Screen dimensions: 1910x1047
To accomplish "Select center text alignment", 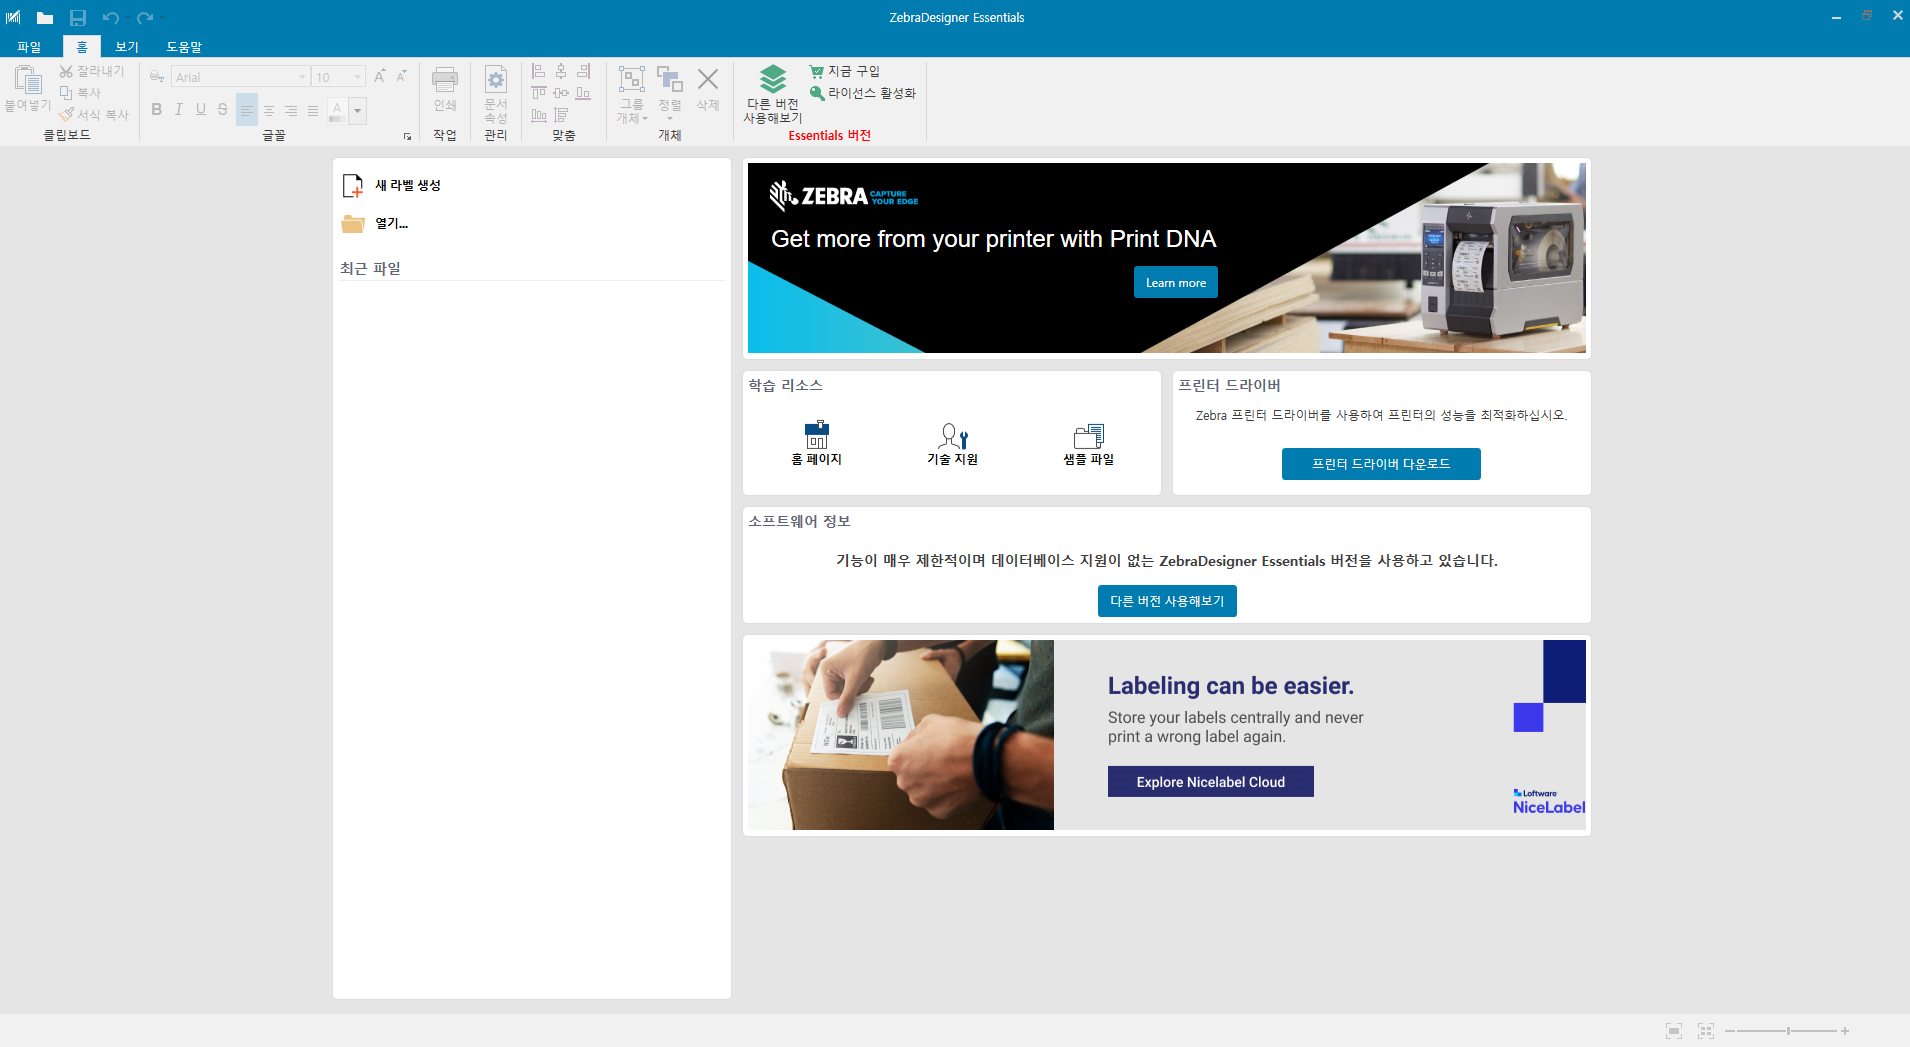I will pyautogui.click(x=269, y=110).
